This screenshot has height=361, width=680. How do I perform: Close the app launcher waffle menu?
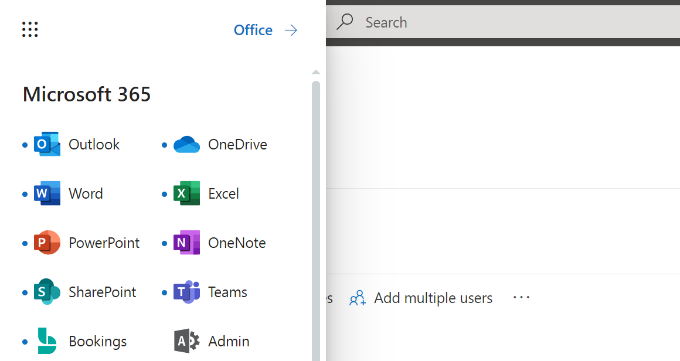coord(30,30)
